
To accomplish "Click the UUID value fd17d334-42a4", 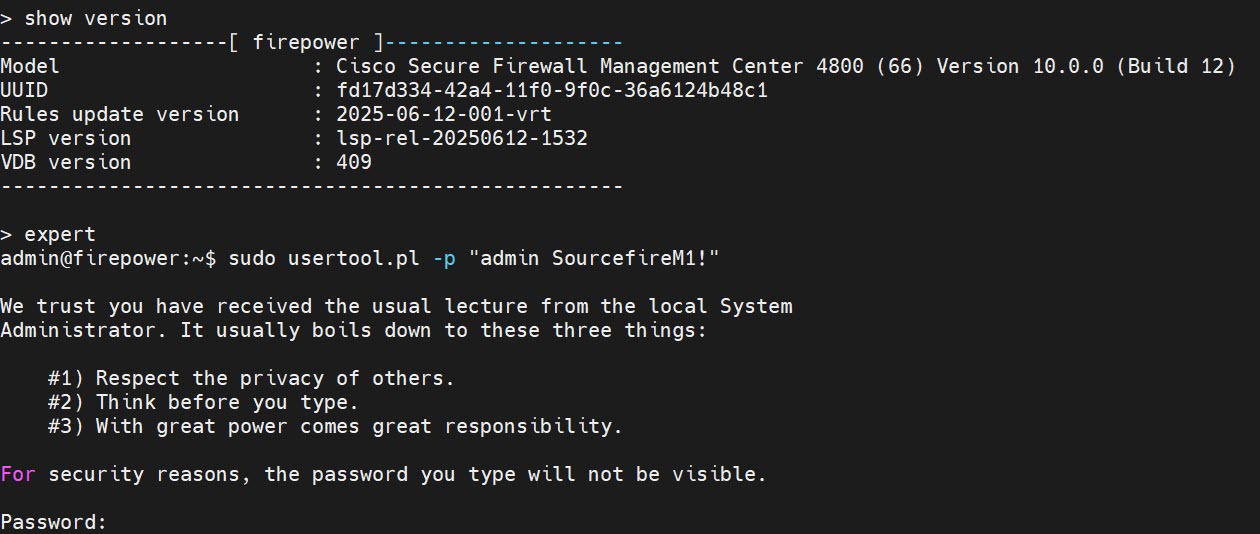I will point(551,90).
